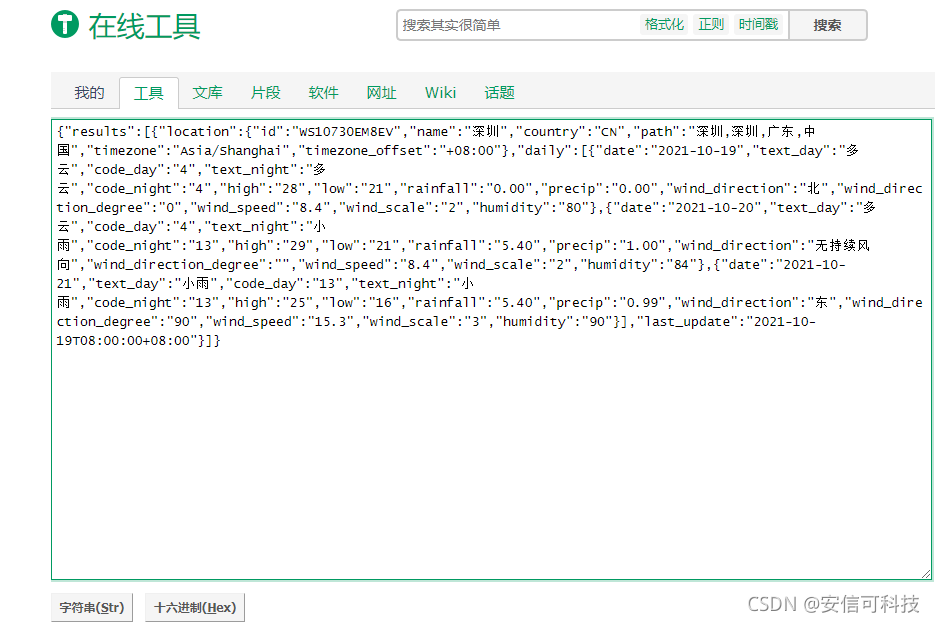The width and height of the screenshot is (935, 622).
Task: Open the 文库 tab
Action: 208,92
